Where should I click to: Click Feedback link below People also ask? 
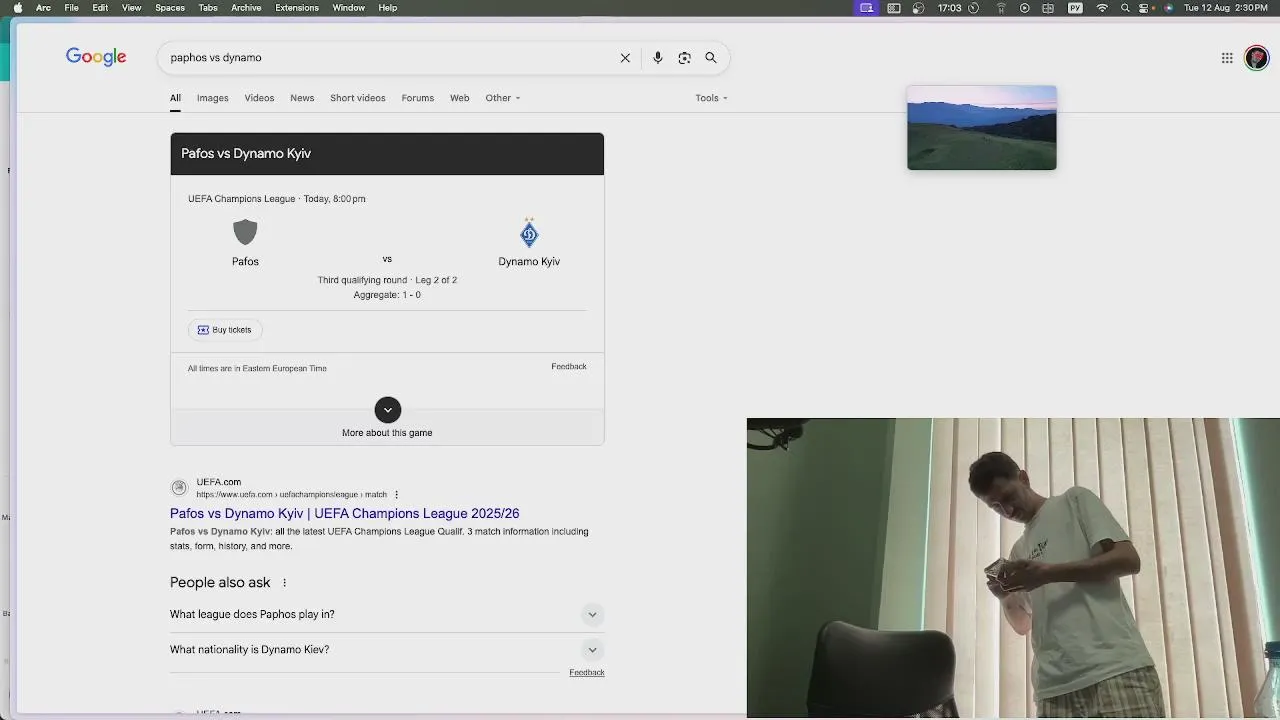coord(587,673)
